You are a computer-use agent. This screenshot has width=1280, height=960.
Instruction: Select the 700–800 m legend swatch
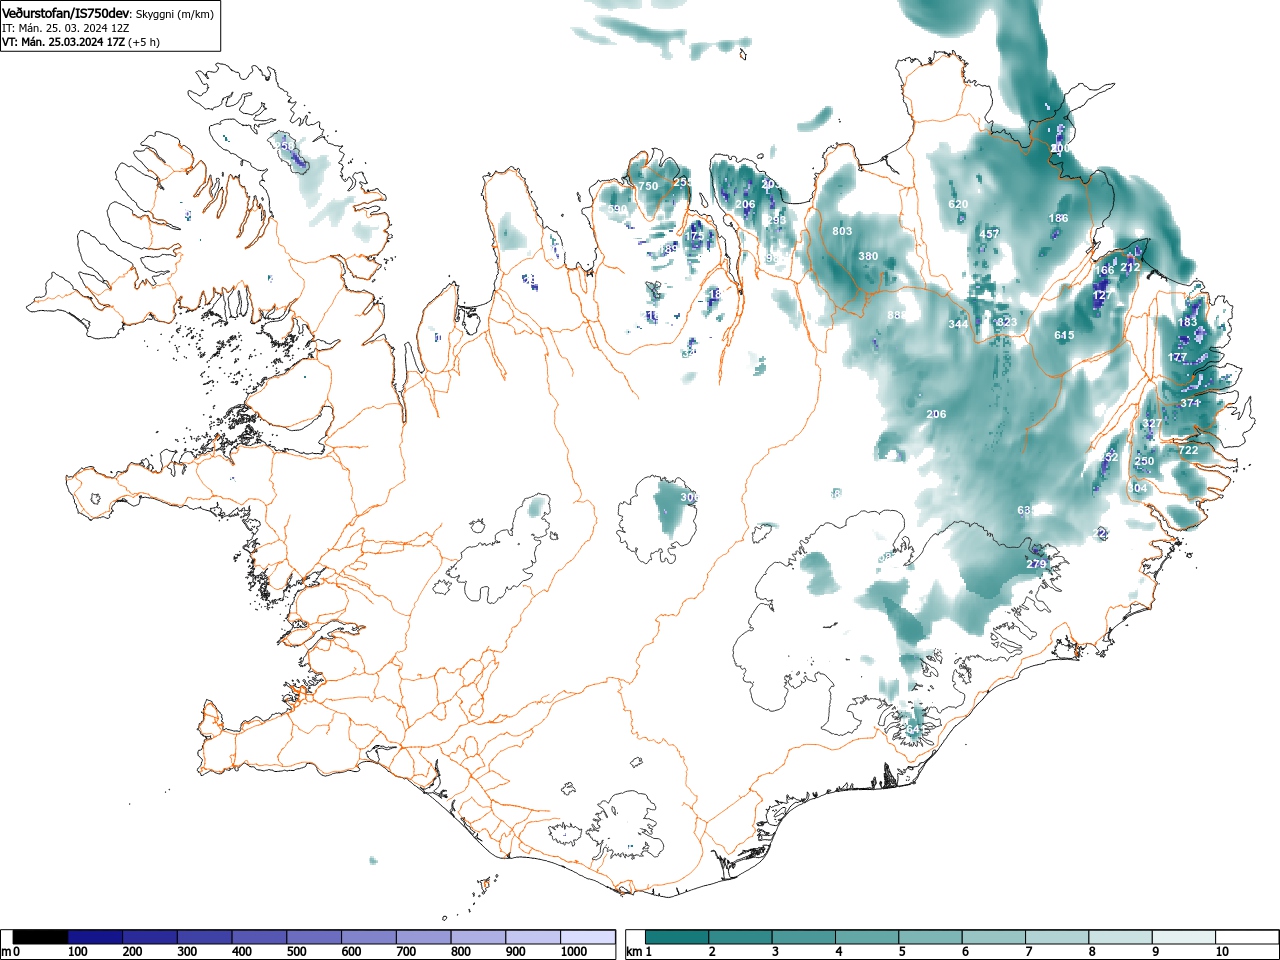pos(423,937)
